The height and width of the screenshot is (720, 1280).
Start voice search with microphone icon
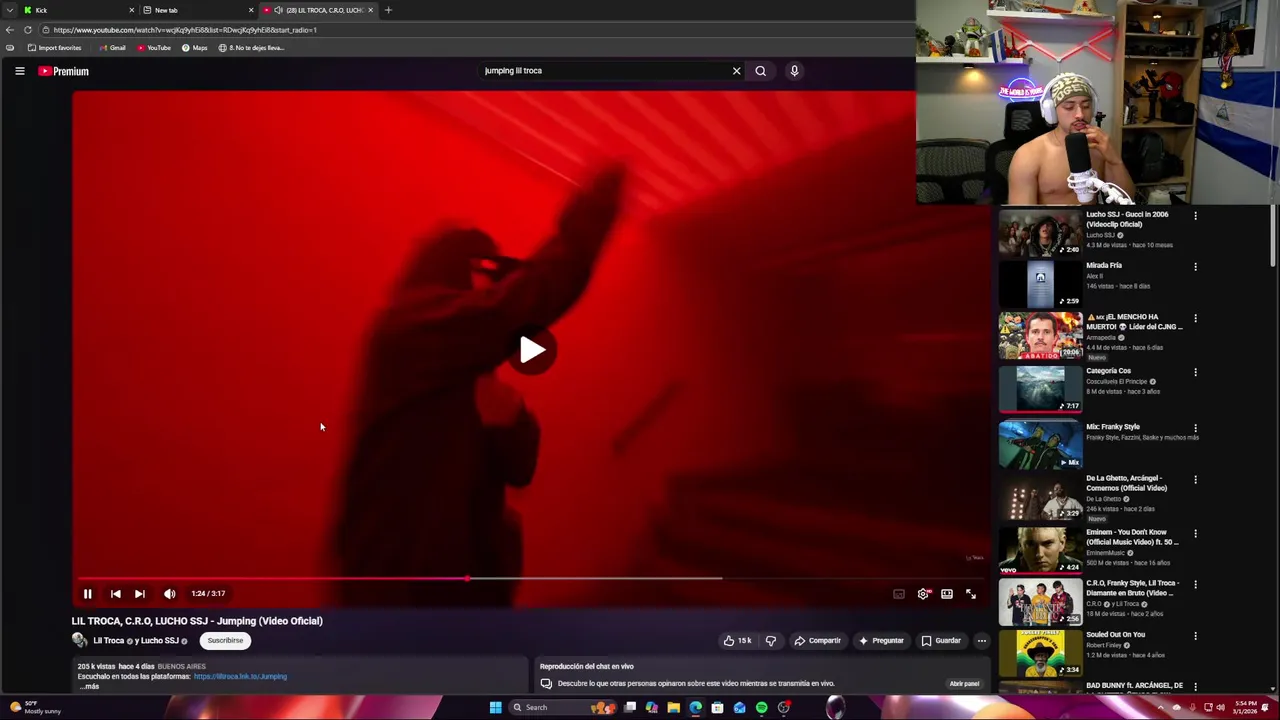tap(794, 71)
